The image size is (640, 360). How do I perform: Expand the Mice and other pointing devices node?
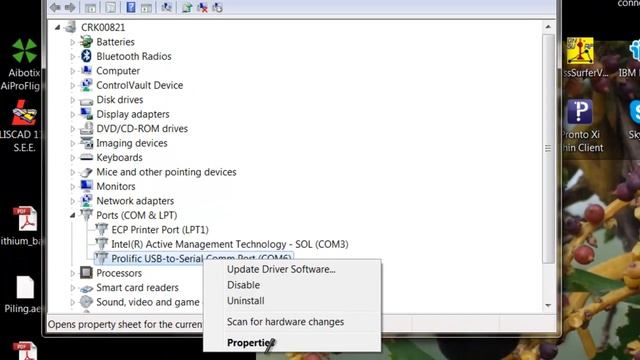[x=73, y=172]
